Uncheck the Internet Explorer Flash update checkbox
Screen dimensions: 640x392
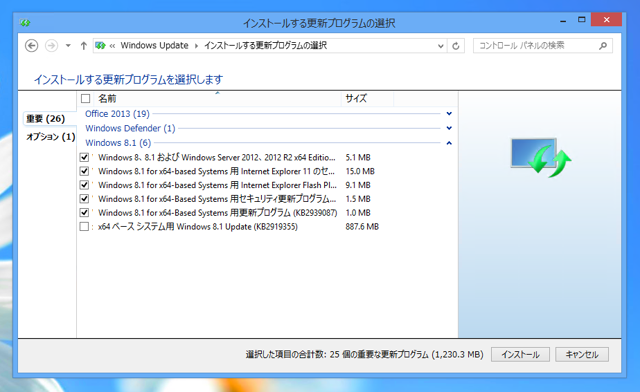click(x=84, y=185)
